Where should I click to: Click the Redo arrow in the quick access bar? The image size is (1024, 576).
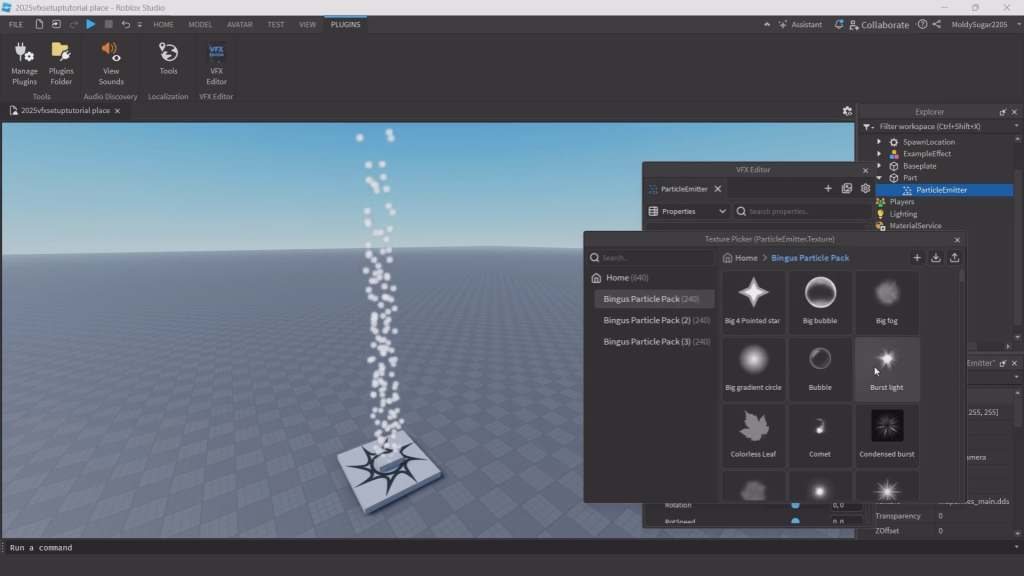coord(74,24)
